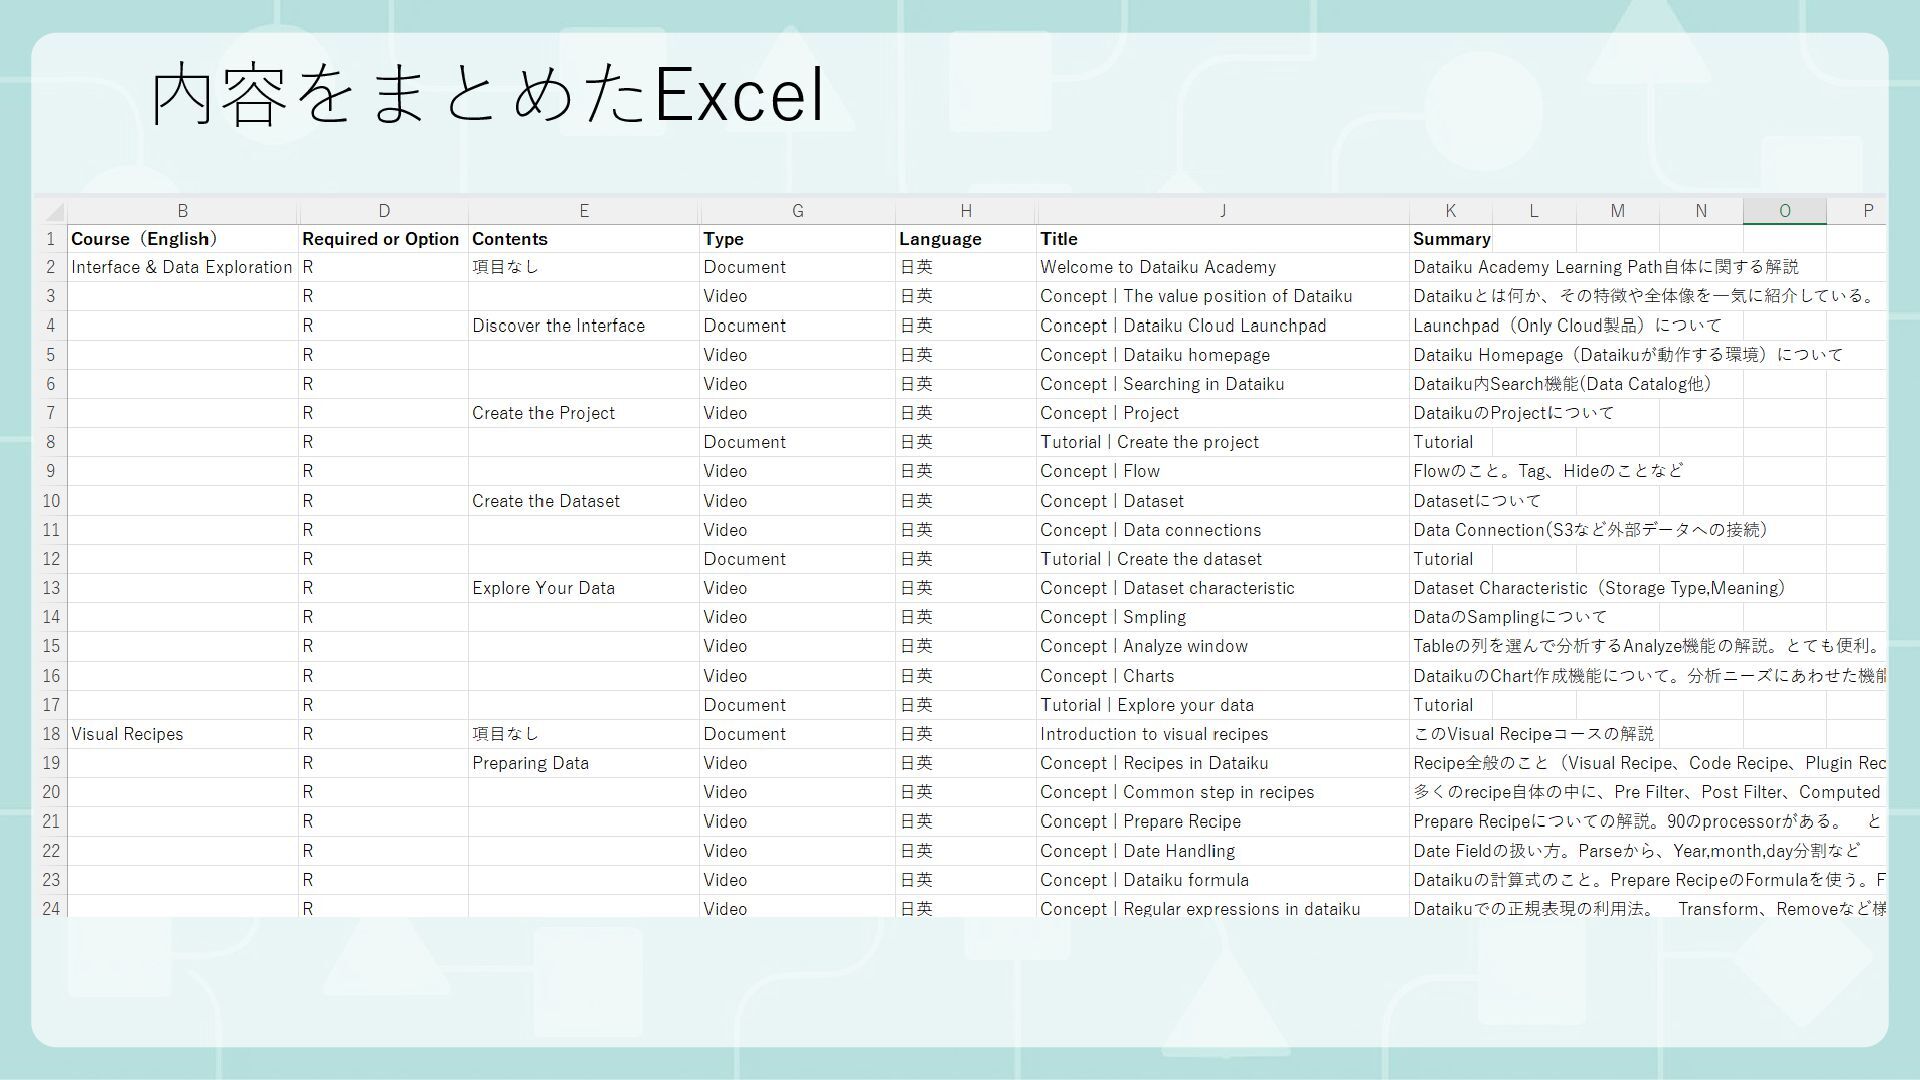This screenshot has width=1920, height=1080.
Task: Click the 'Type' header cell
Action: tap(797, 239)
